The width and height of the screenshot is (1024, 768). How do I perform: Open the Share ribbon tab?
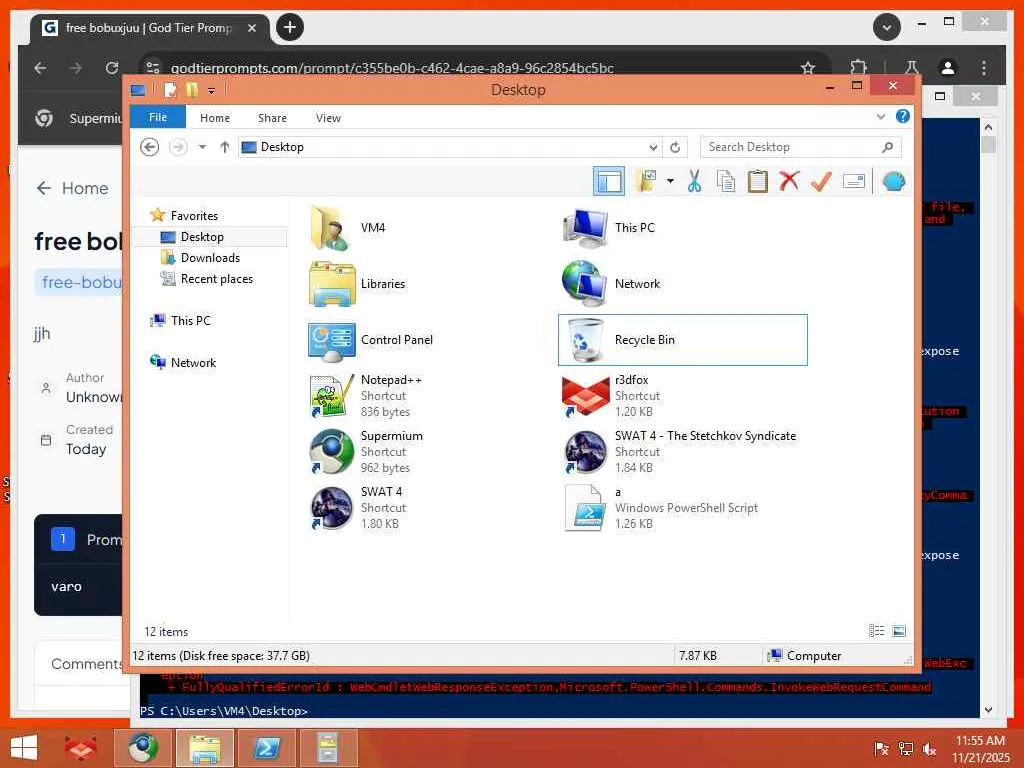click(x=272, y=118)
